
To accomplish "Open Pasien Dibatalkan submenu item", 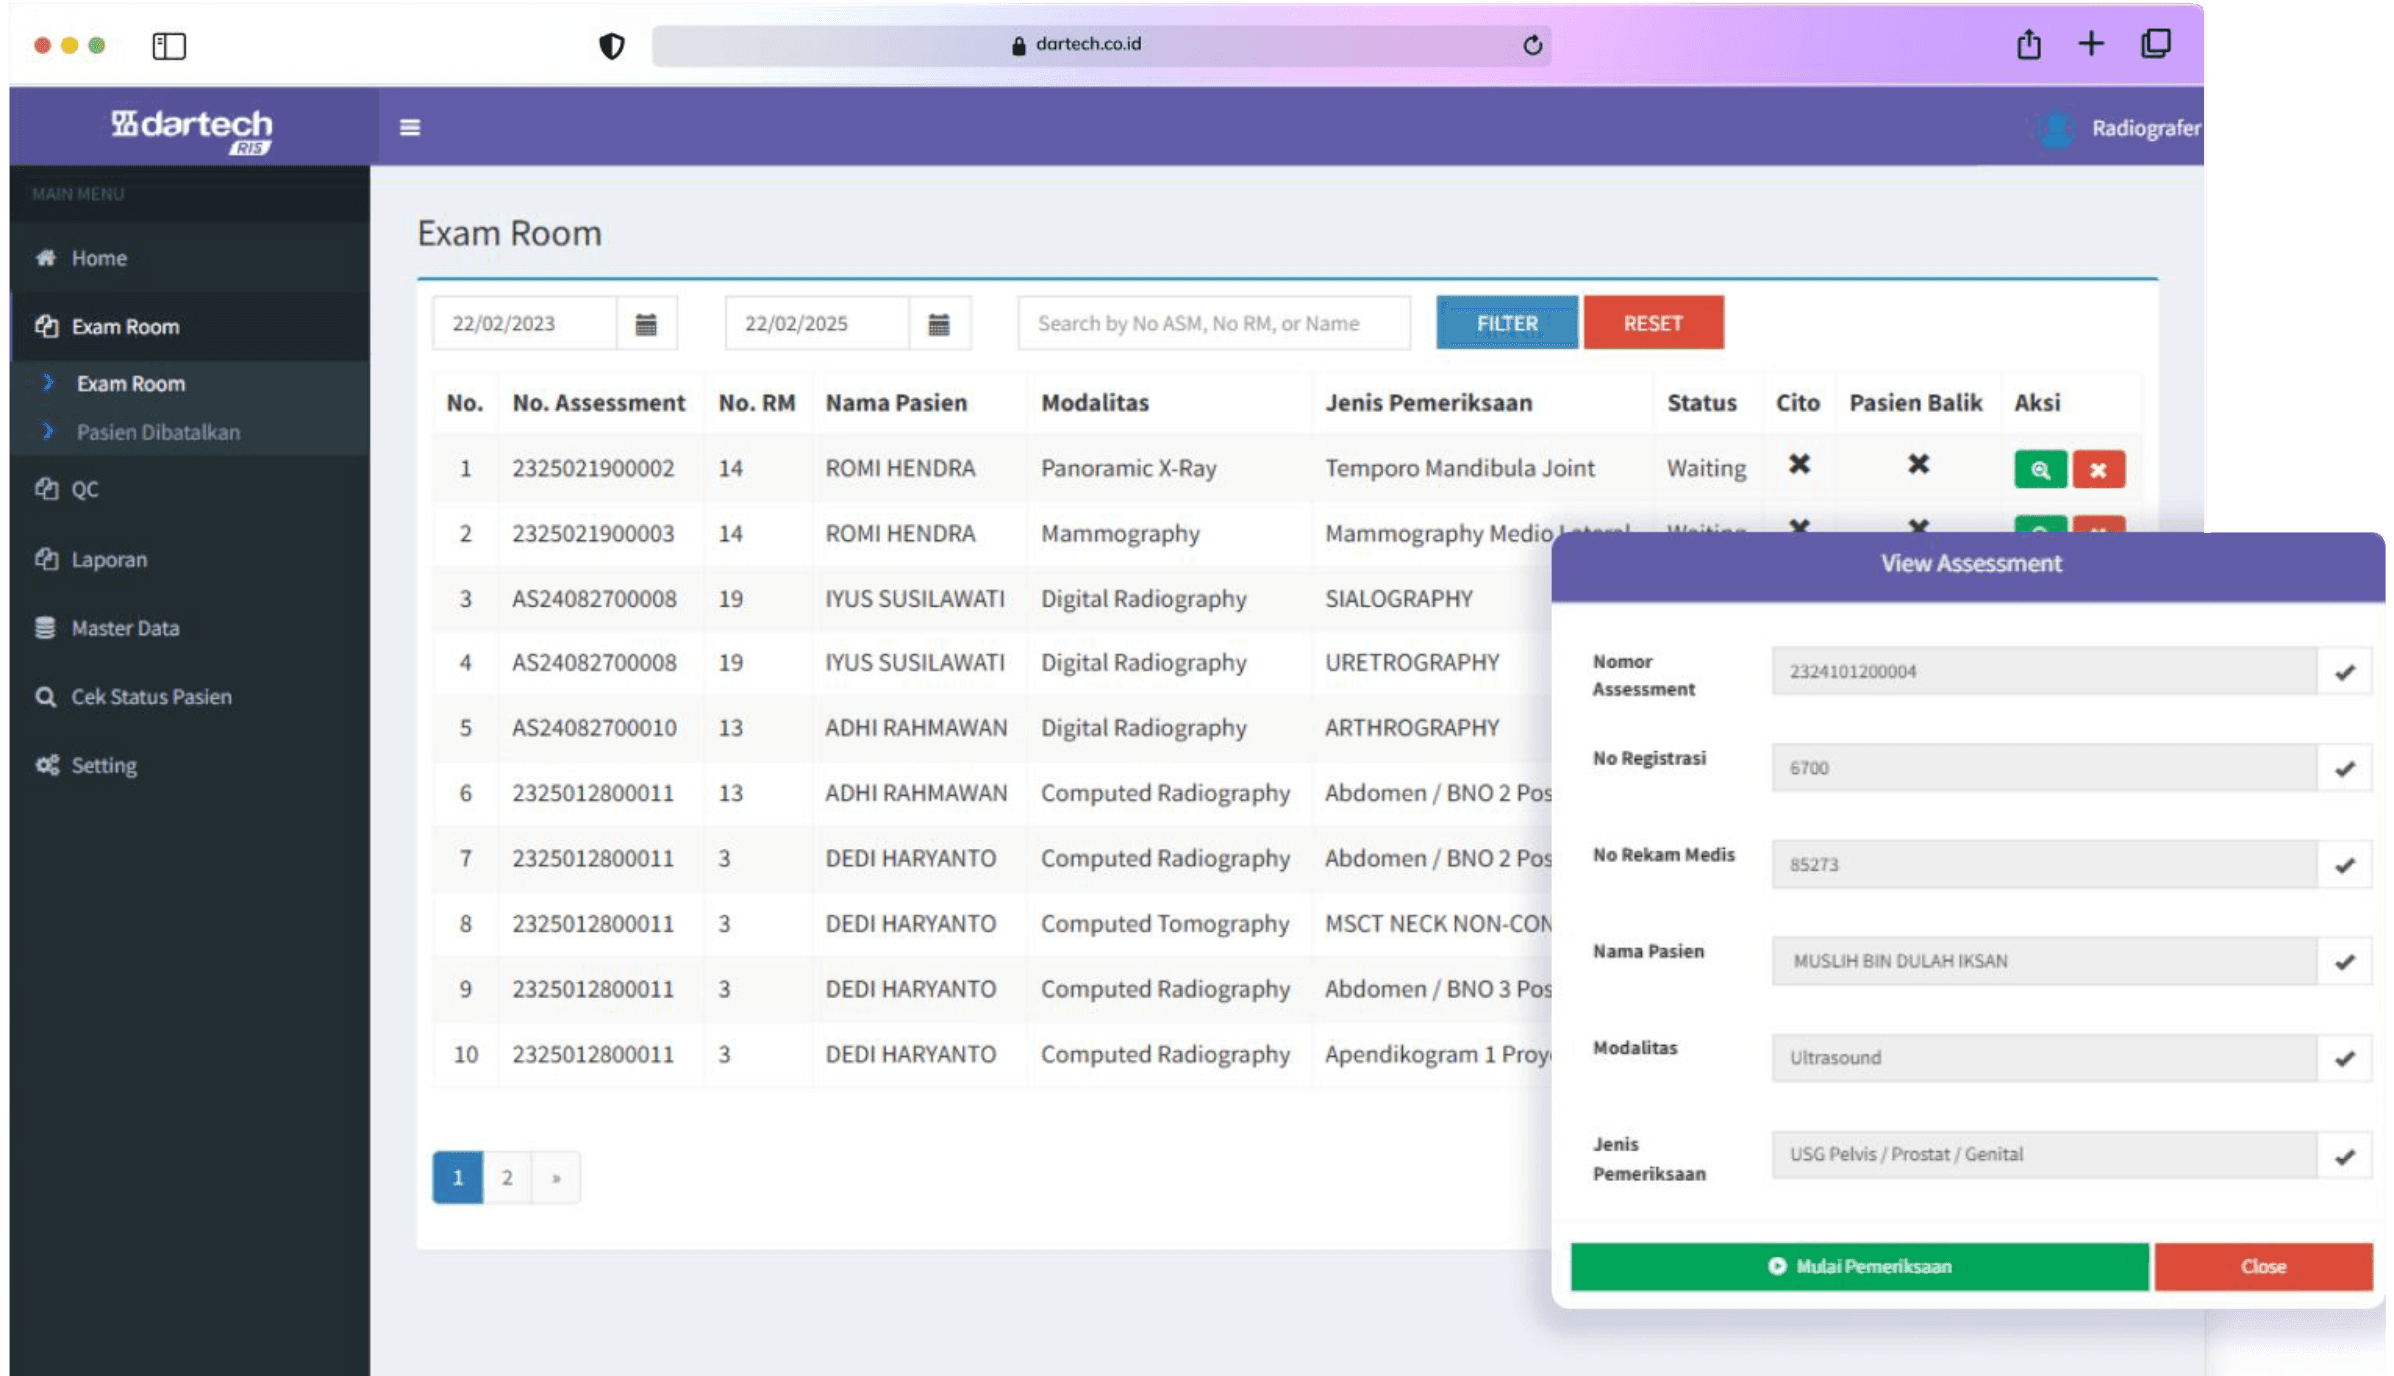I will coord(158,432).
